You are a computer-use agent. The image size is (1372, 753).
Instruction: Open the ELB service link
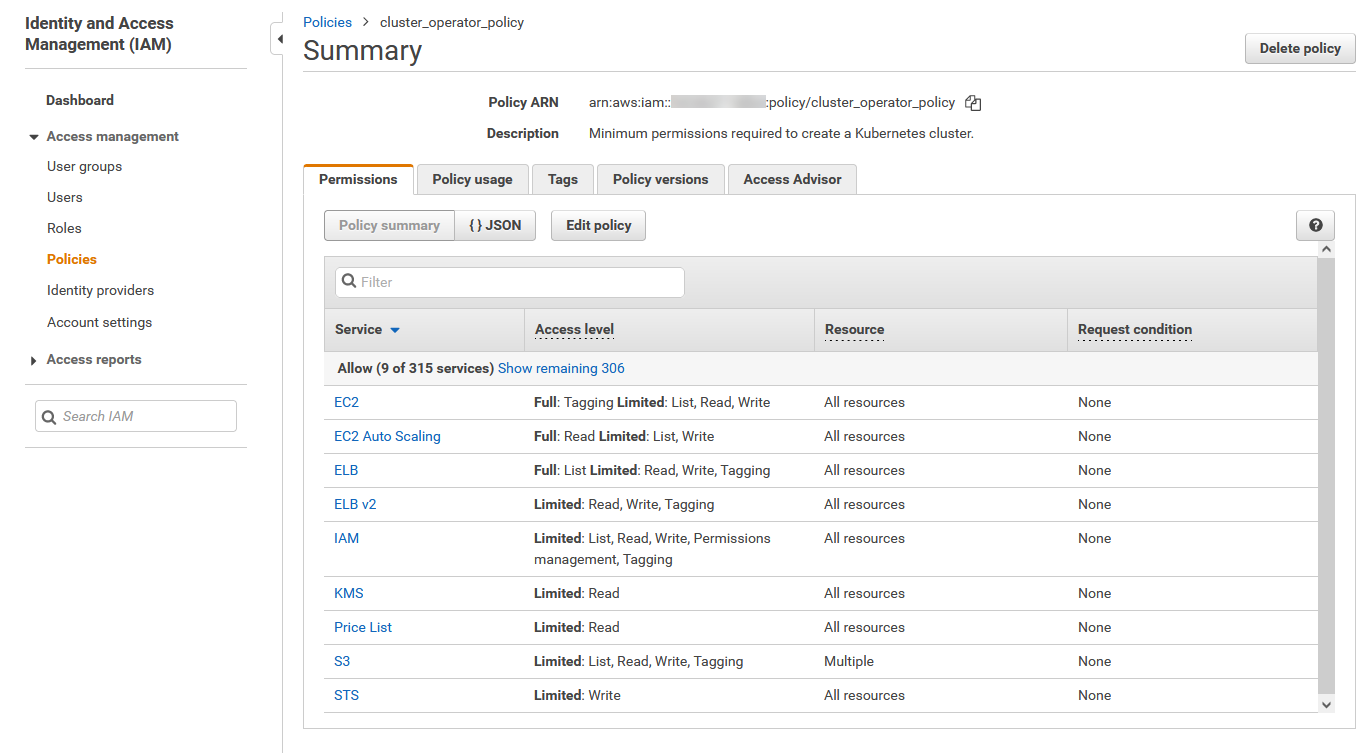pyautogui.click(x=346, y=471)
